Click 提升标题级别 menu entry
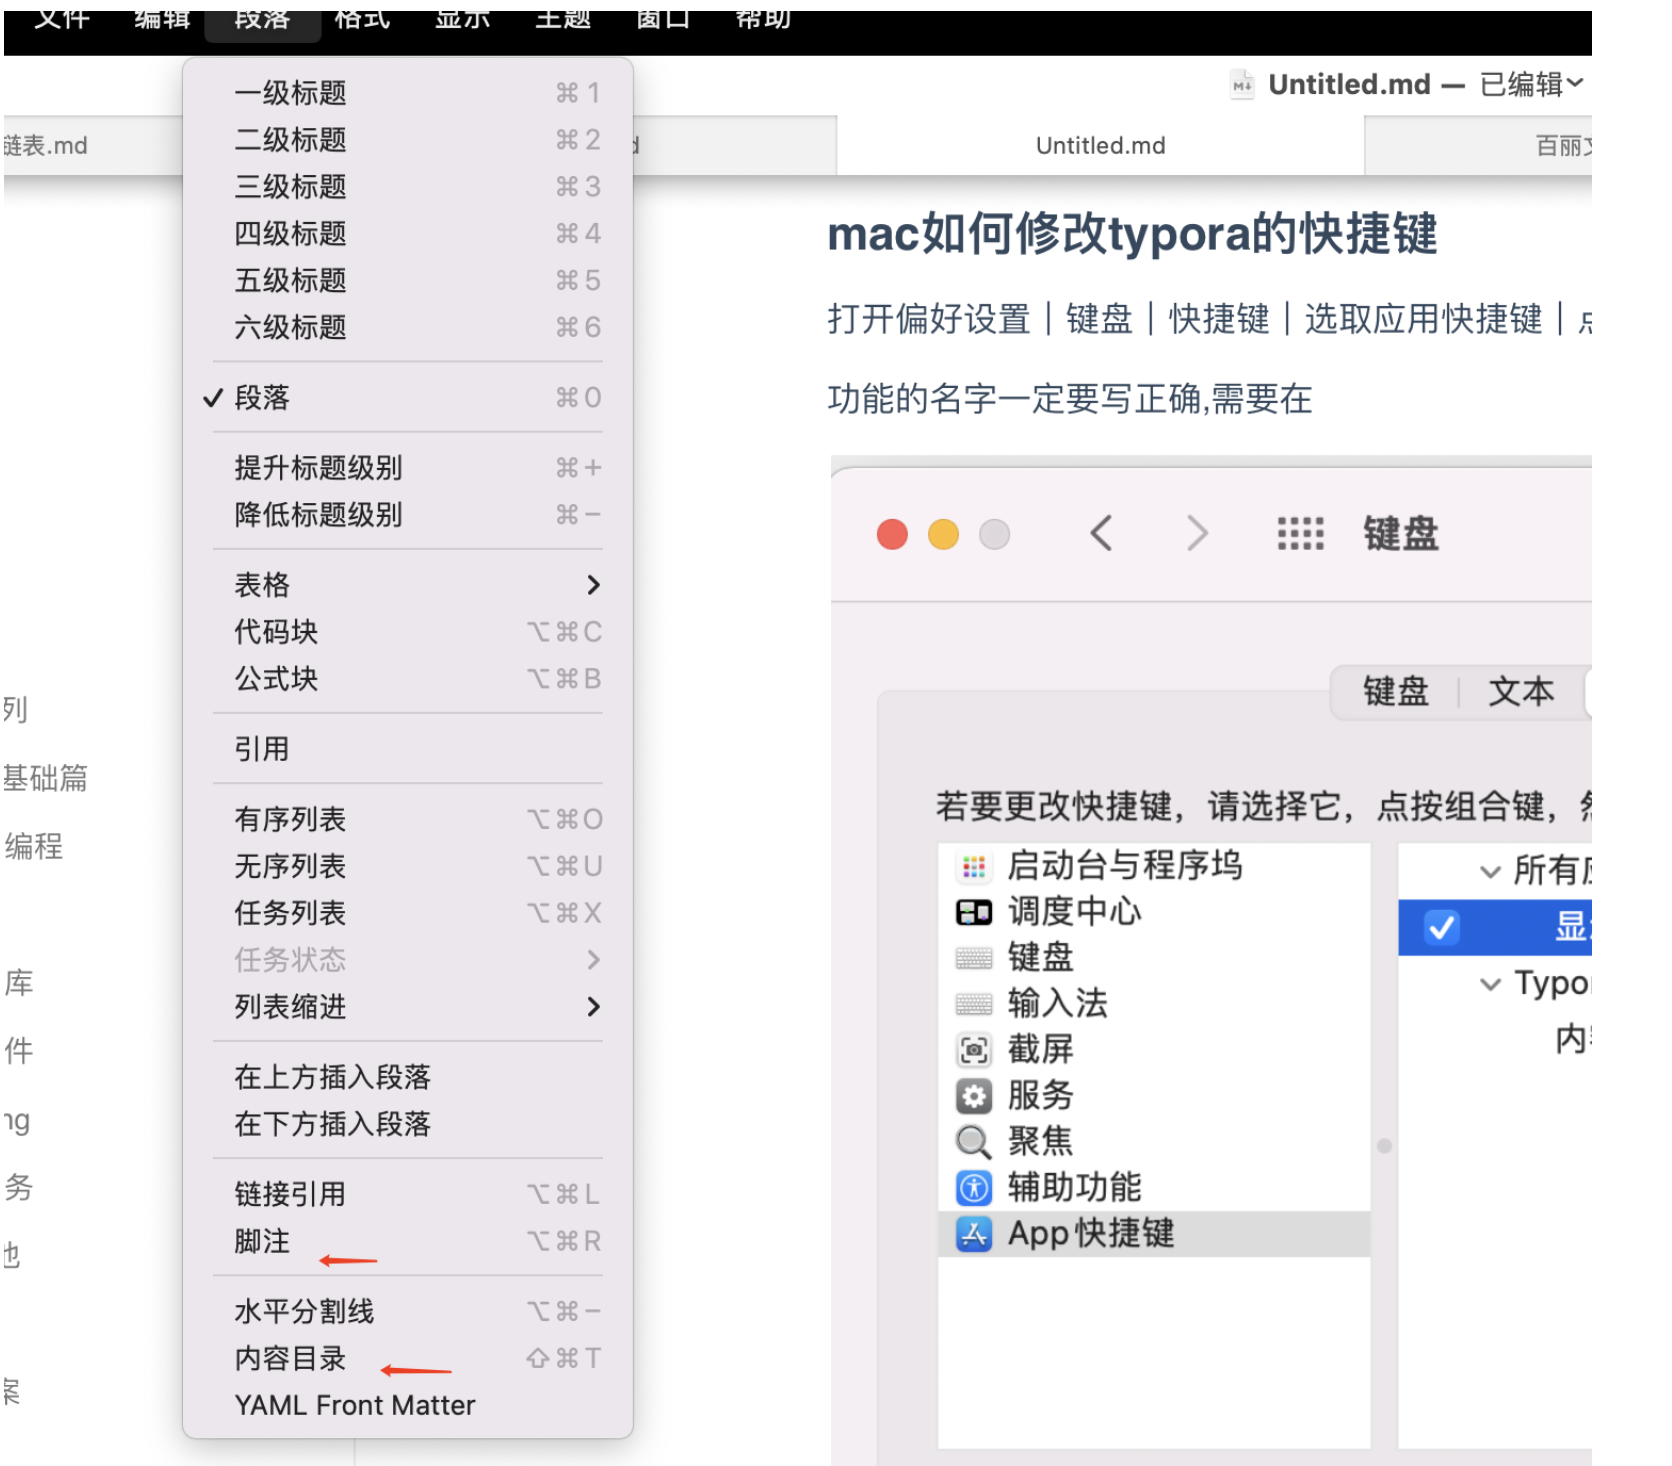This screenshot has height=1466, width=1672. (x=408, y=468)
